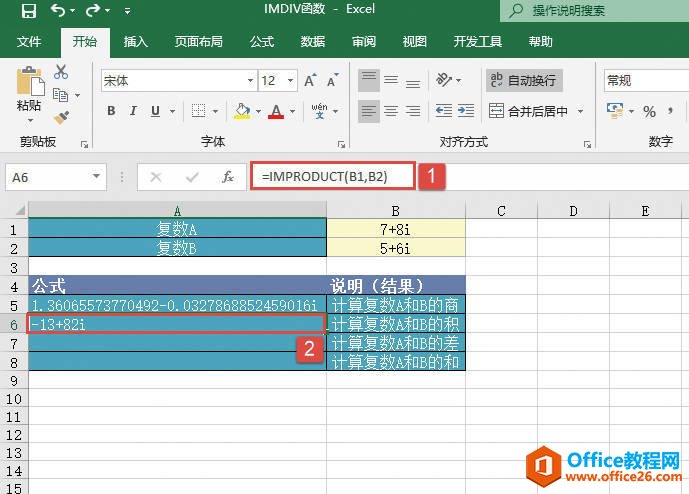Expand the Name Box dropdown arrow
The width and height of the screenshot is (689, 494).
point(96,177)
